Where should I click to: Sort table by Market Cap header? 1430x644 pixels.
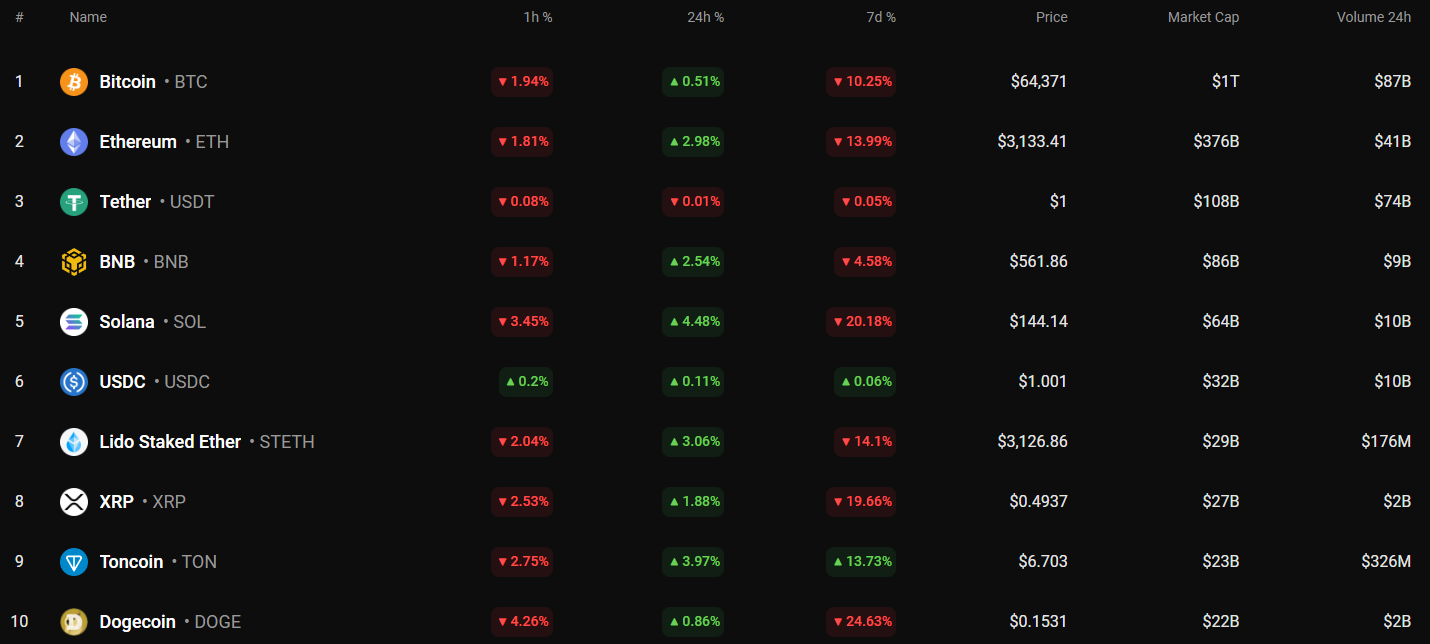click(1203, 17)
